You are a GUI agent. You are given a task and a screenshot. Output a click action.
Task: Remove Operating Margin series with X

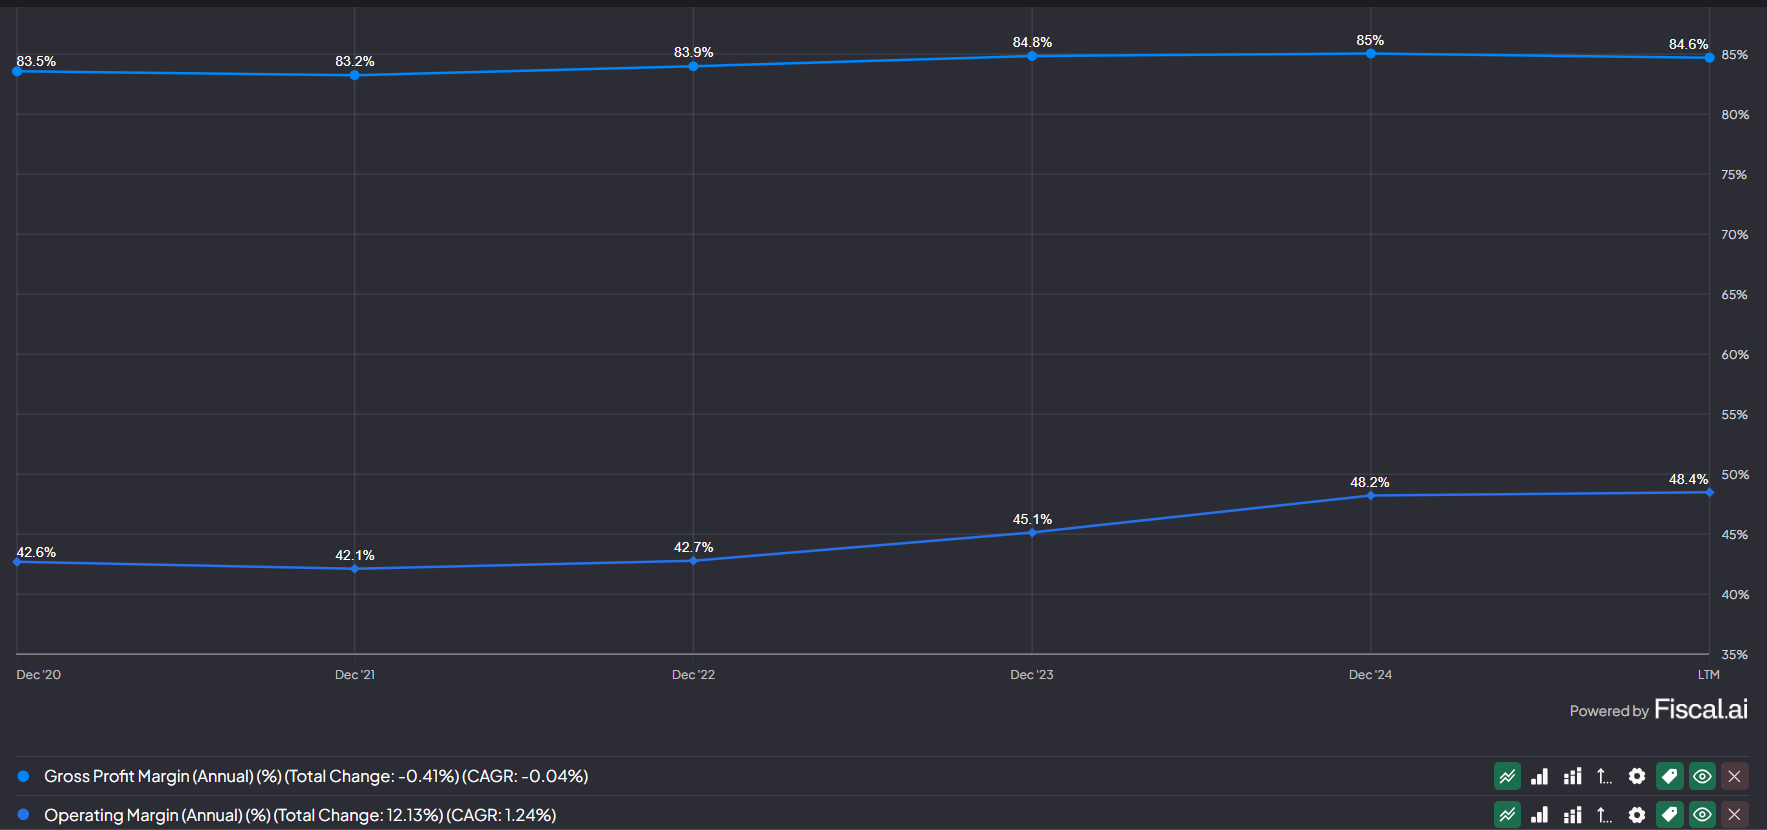pos(1734,815)
